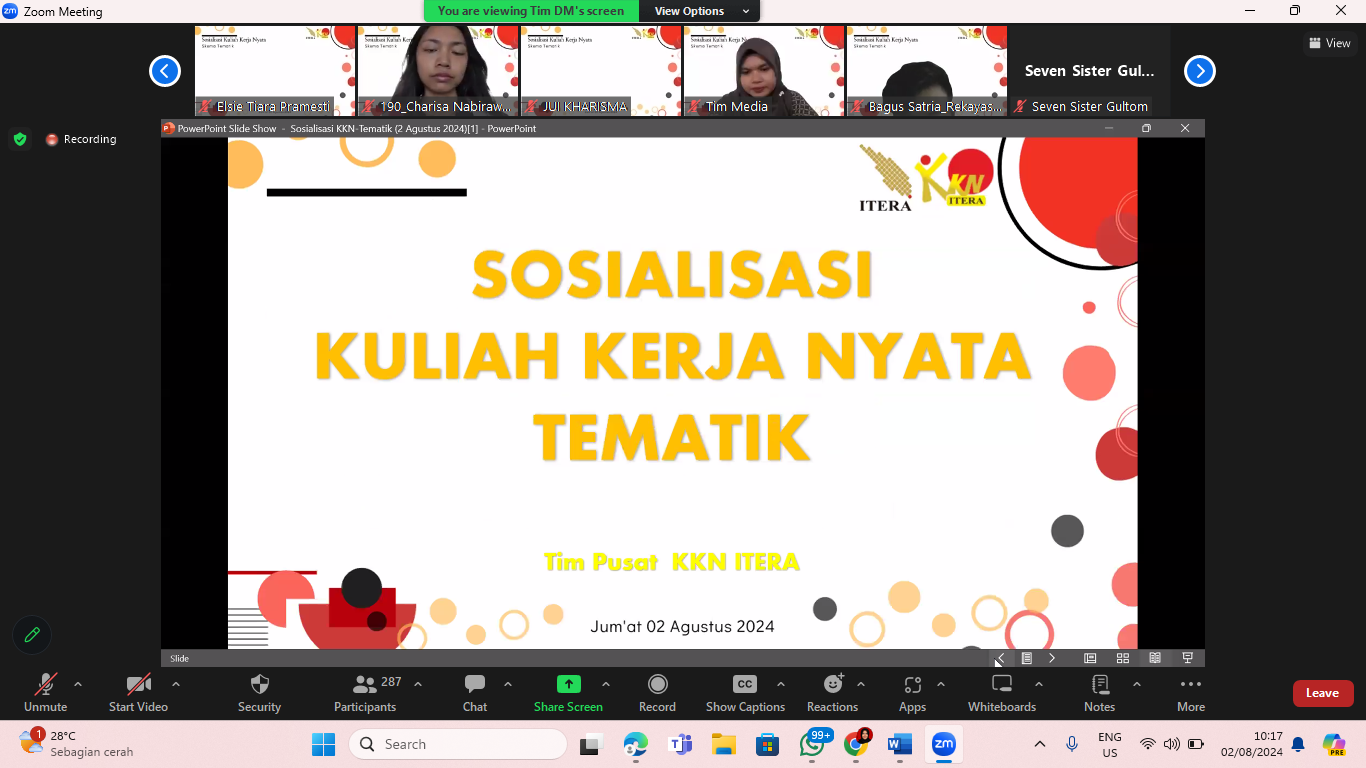Open the More menu
Viewport: 1366px width, 768px height.
(1190, 685)
